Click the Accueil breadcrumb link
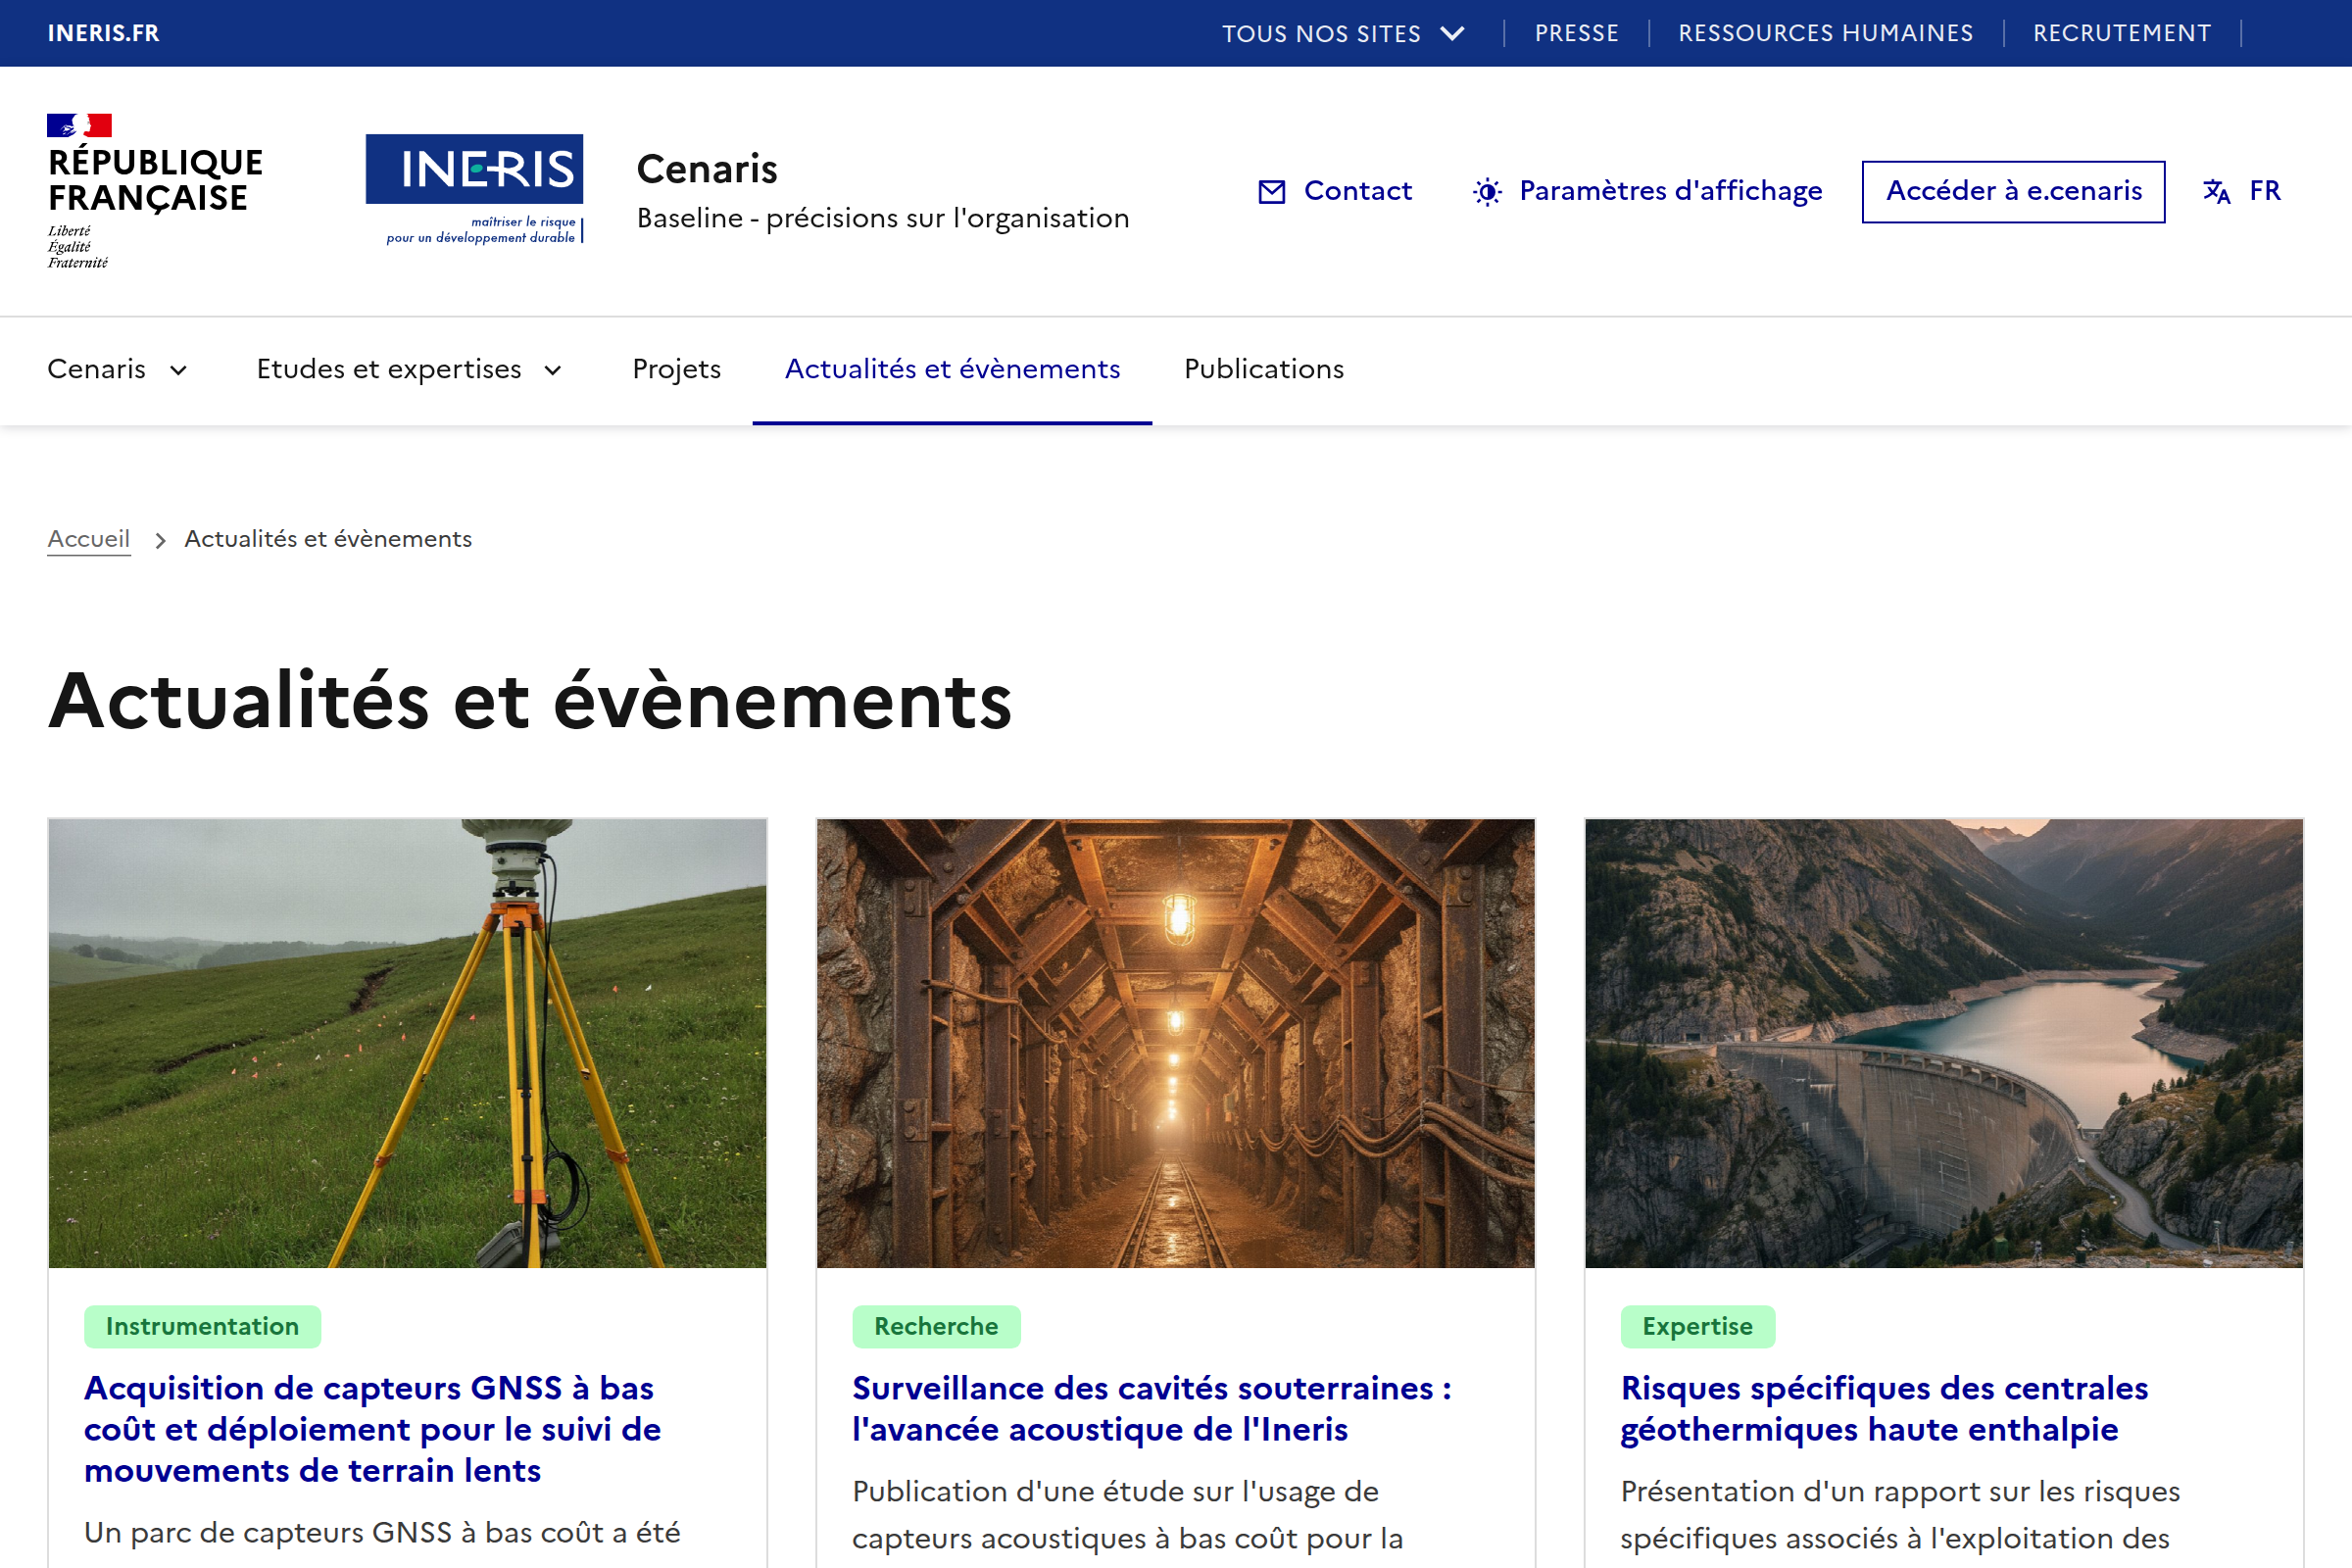This screenshot has width=2352, height=1568. [89, 539]
